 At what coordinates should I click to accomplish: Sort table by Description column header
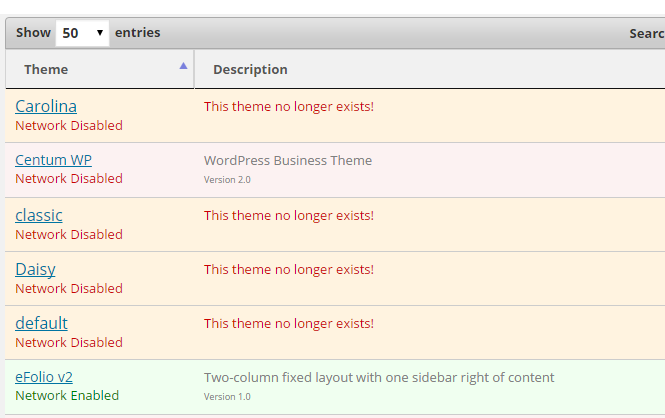[250, 70]
